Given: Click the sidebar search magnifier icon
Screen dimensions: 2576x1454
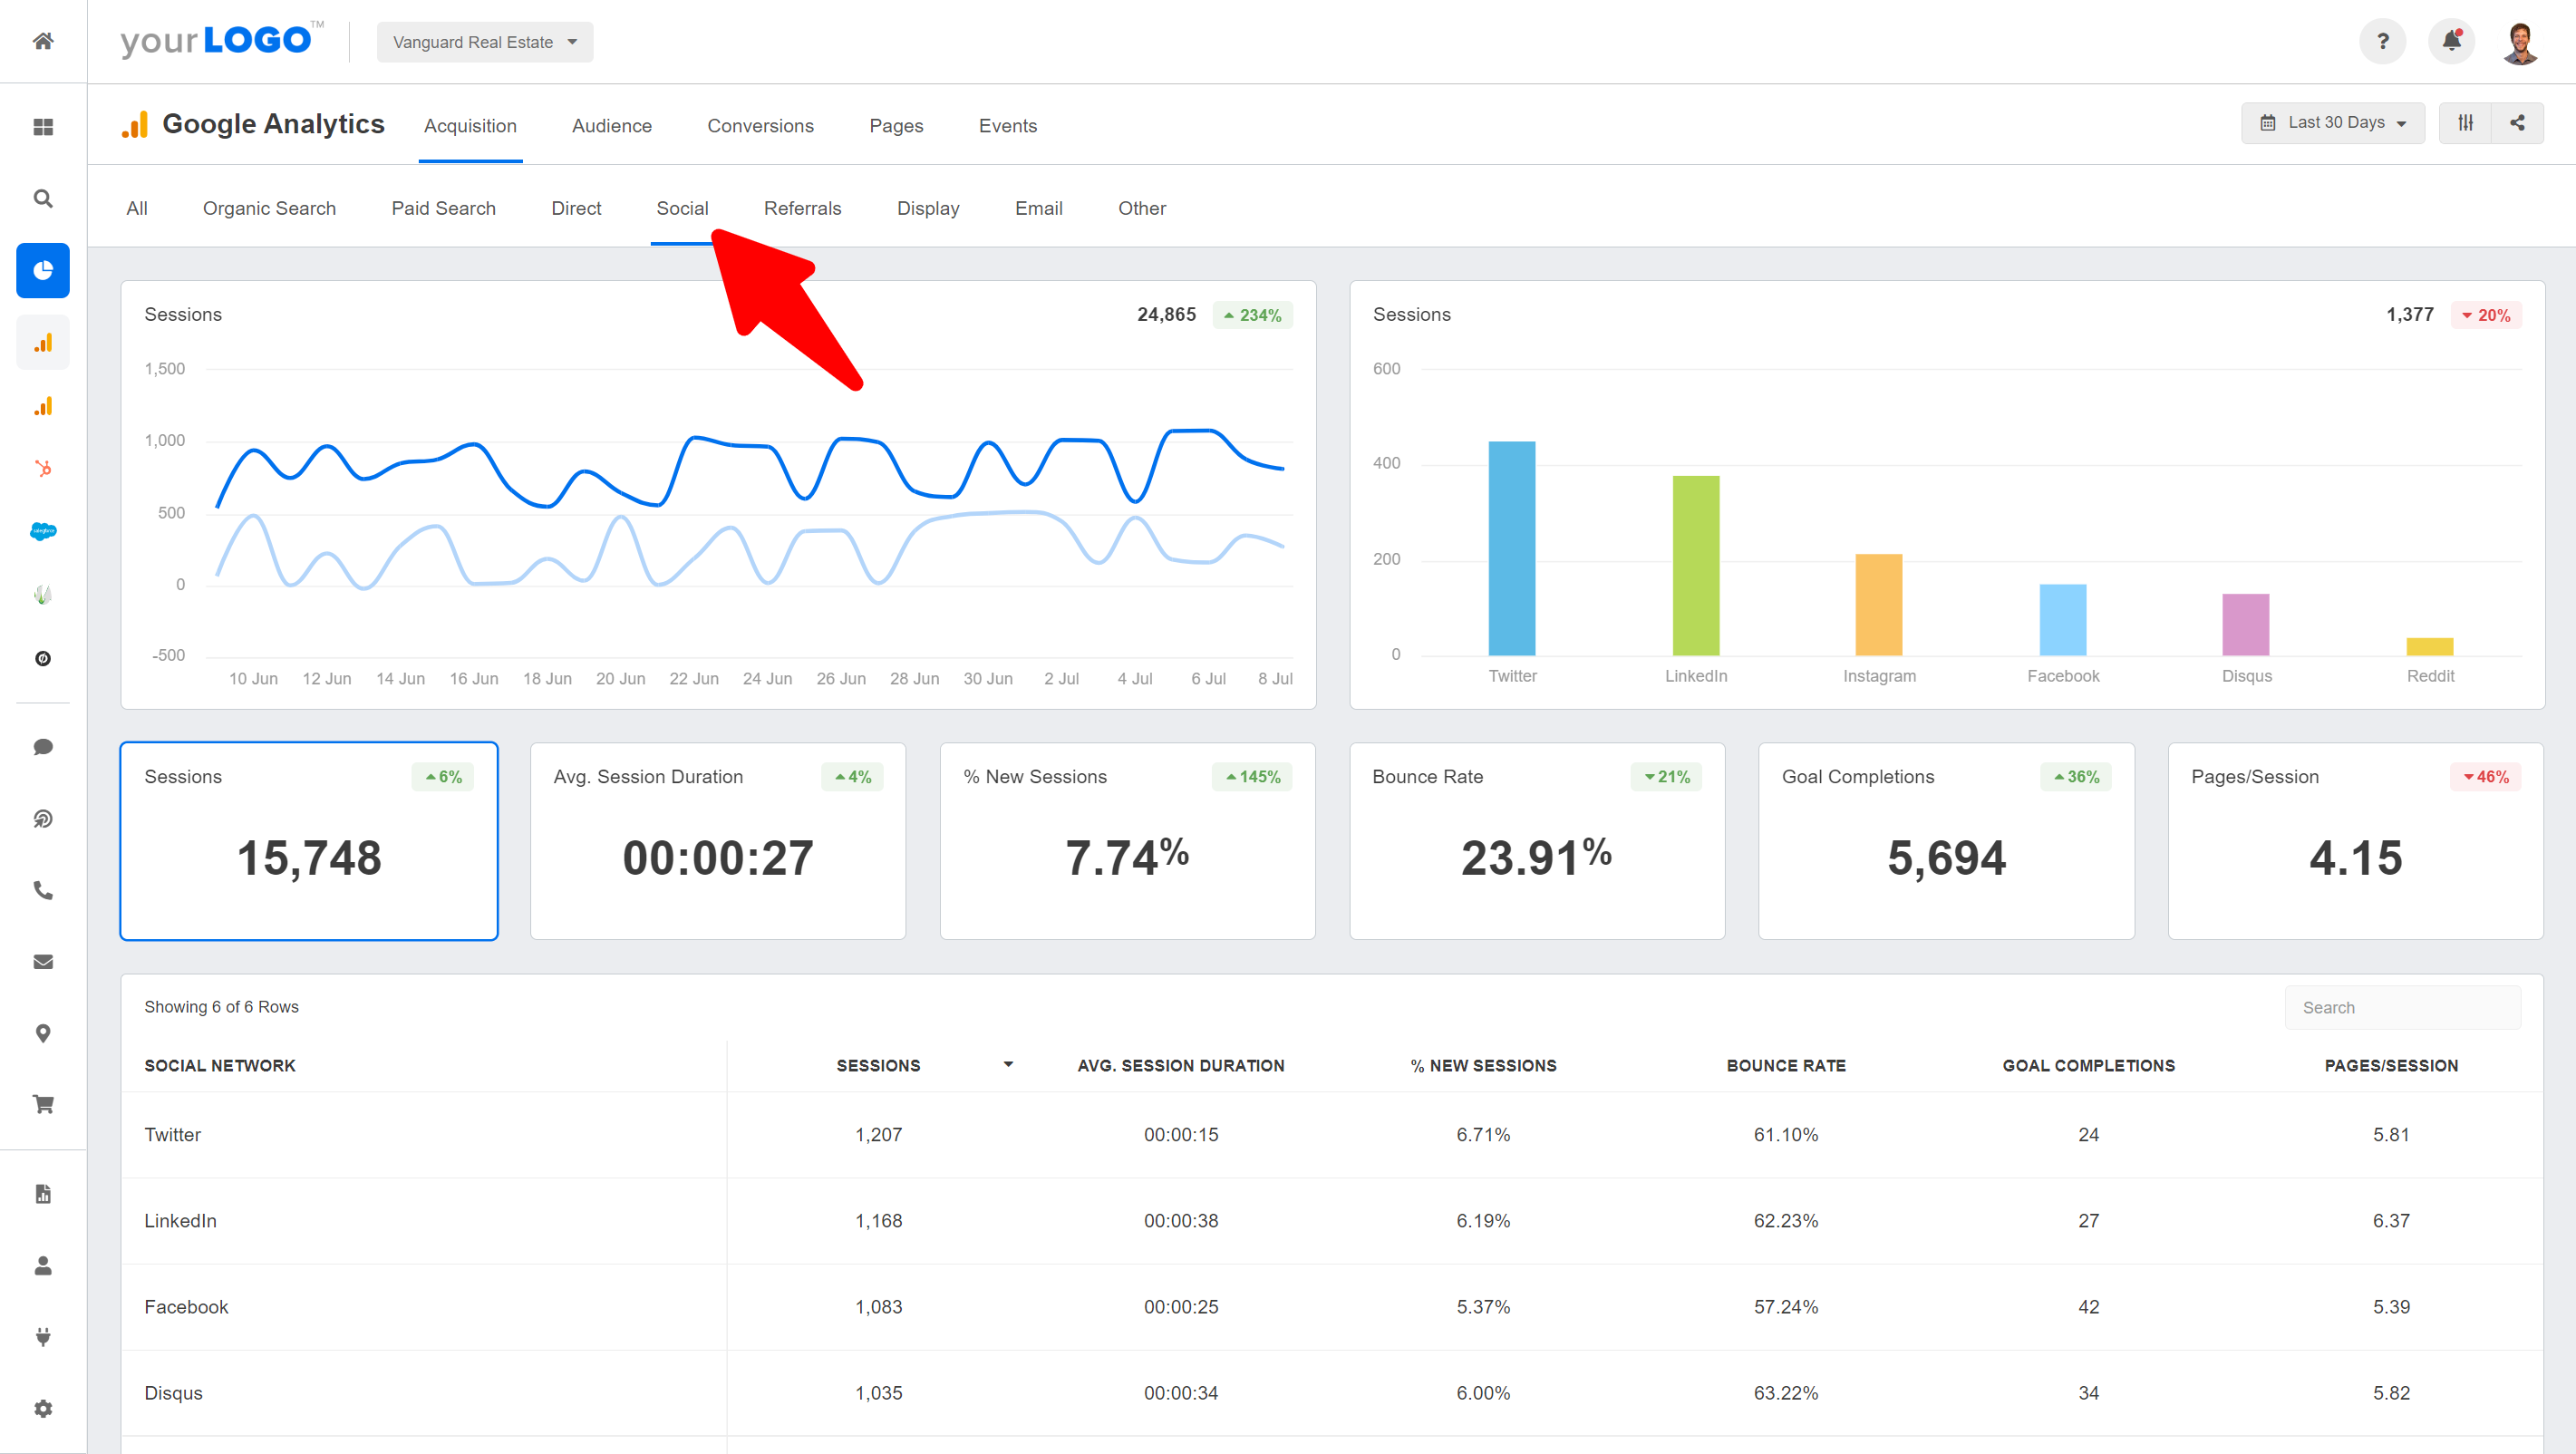Looking at the screenshot, I should pos(43,199).
